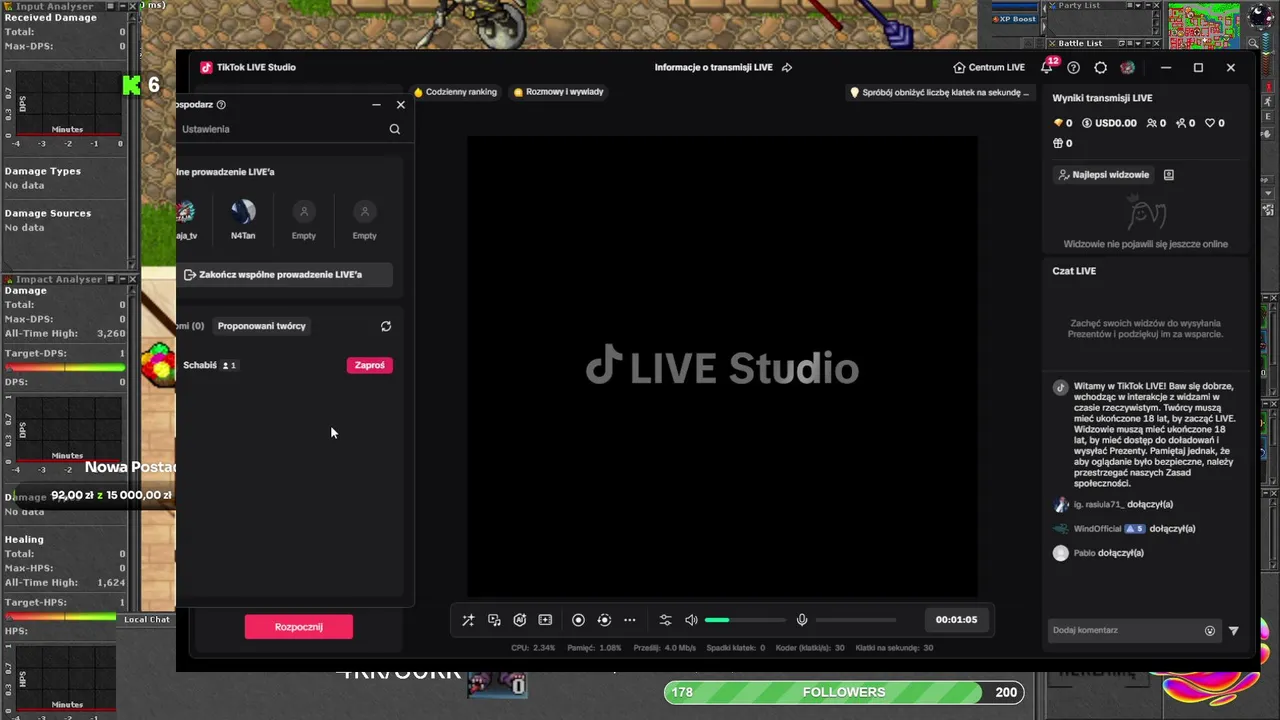The height and width of the screenshot is (720, 1280).
Task: Click Pablo in chat
Action: (1085, 553)
